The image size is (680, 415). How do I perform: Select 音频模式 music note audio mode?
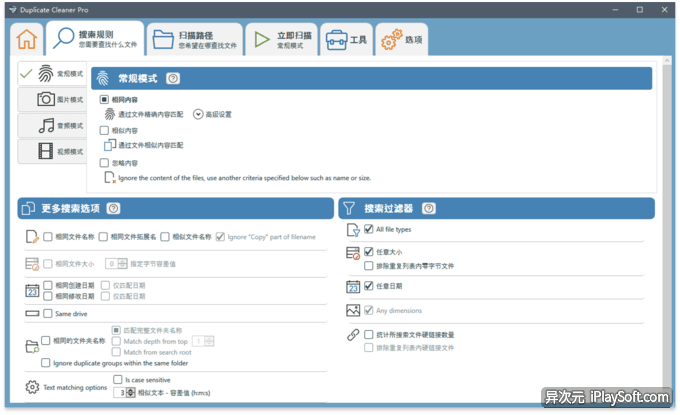click(x=52, y=126)
